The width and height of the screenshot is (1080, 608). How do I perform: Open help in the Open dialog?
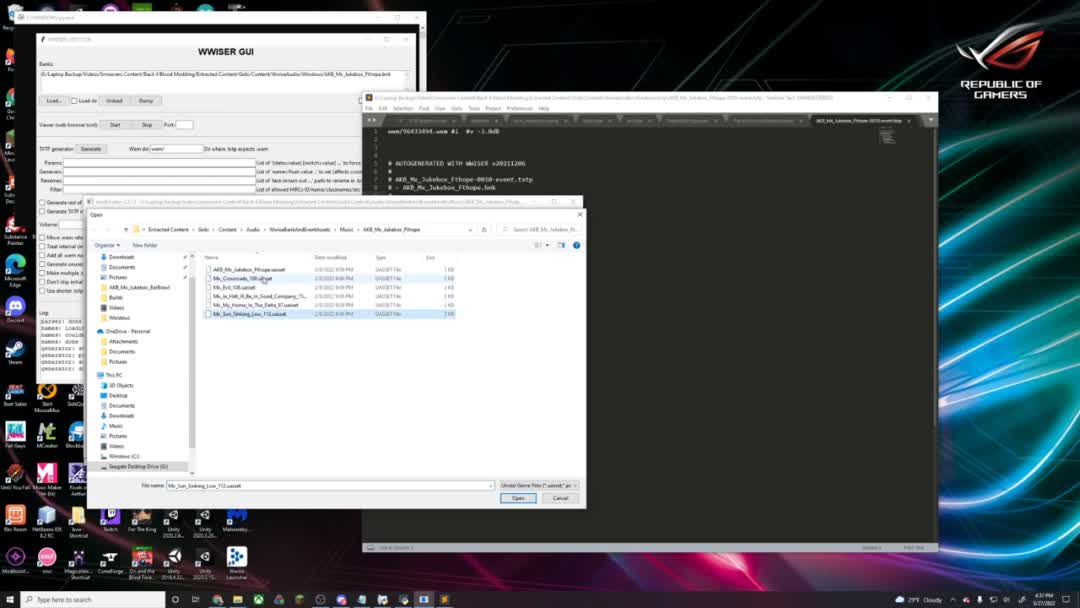[577, 245]
